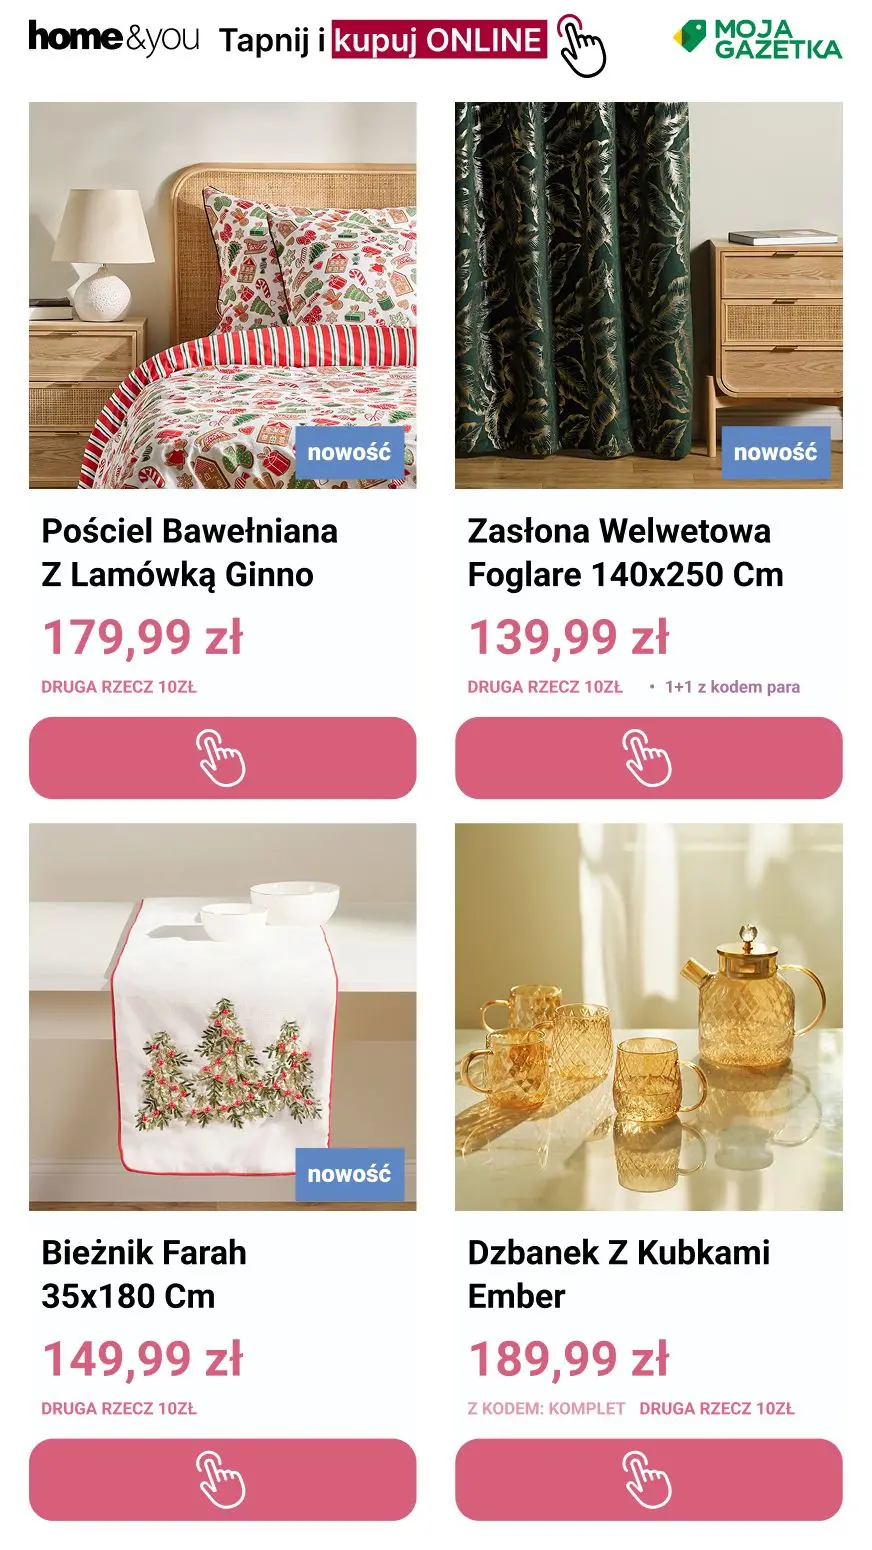Open the green velvet curtain photo
The image size is (872, 1550).
pyautogui.click(x=648, y=295)
